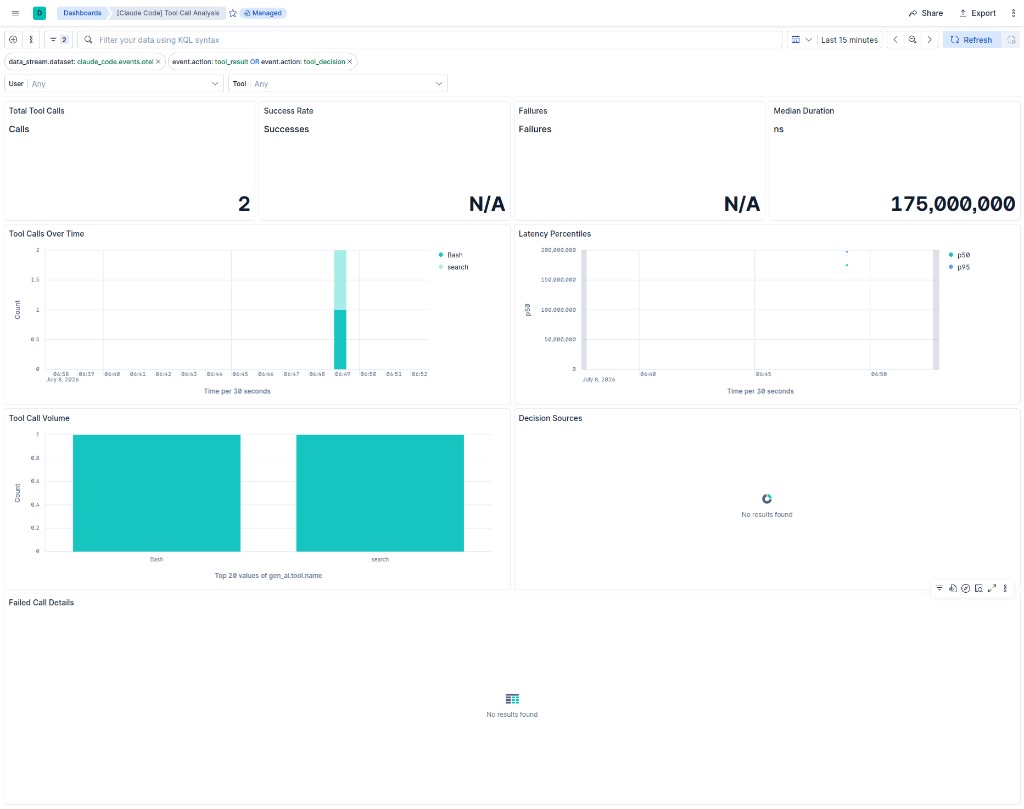The height and width of the screenshot is (809, 1024).
Task: Remove the data_stream.dataset filter pill
Action: point(158,61)
